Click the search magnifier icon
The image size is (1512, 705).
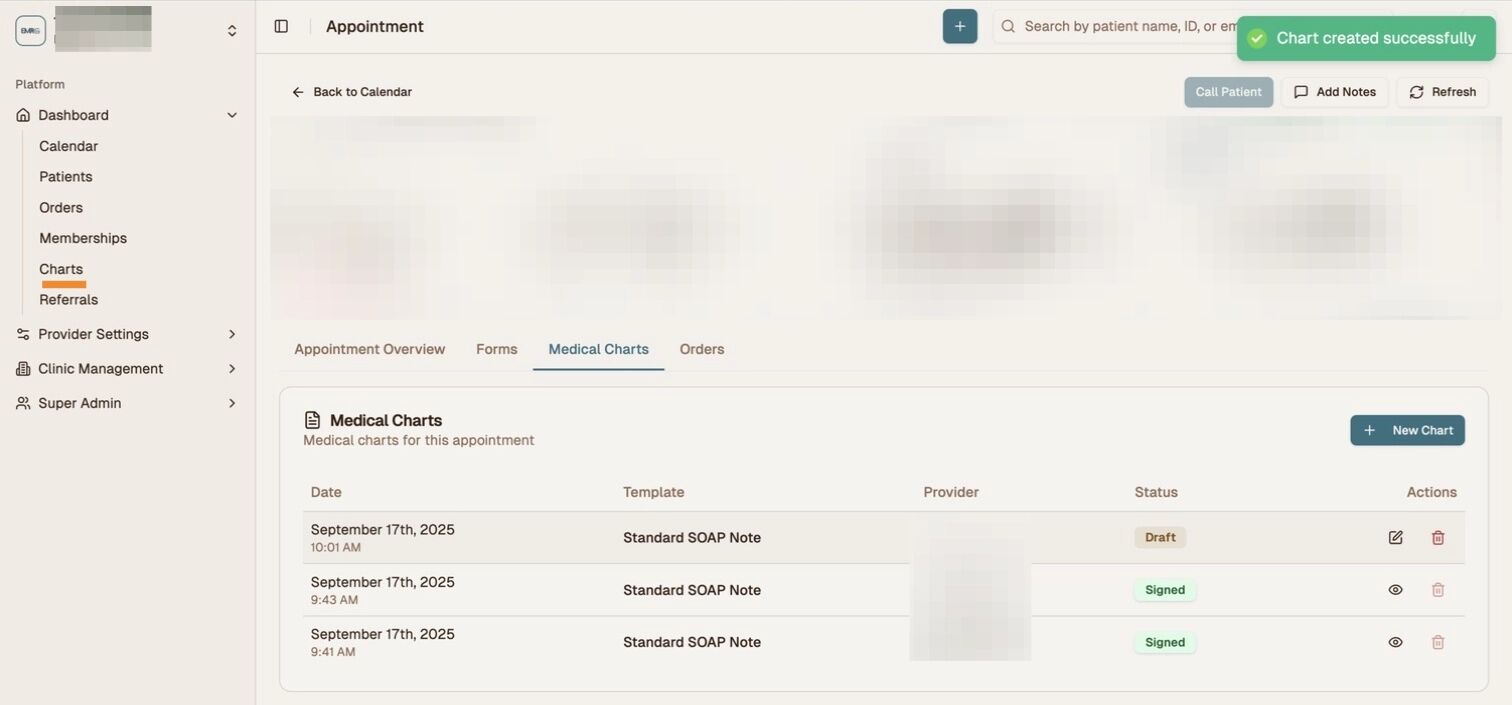pyautogui.click(x=1008, y=26)
